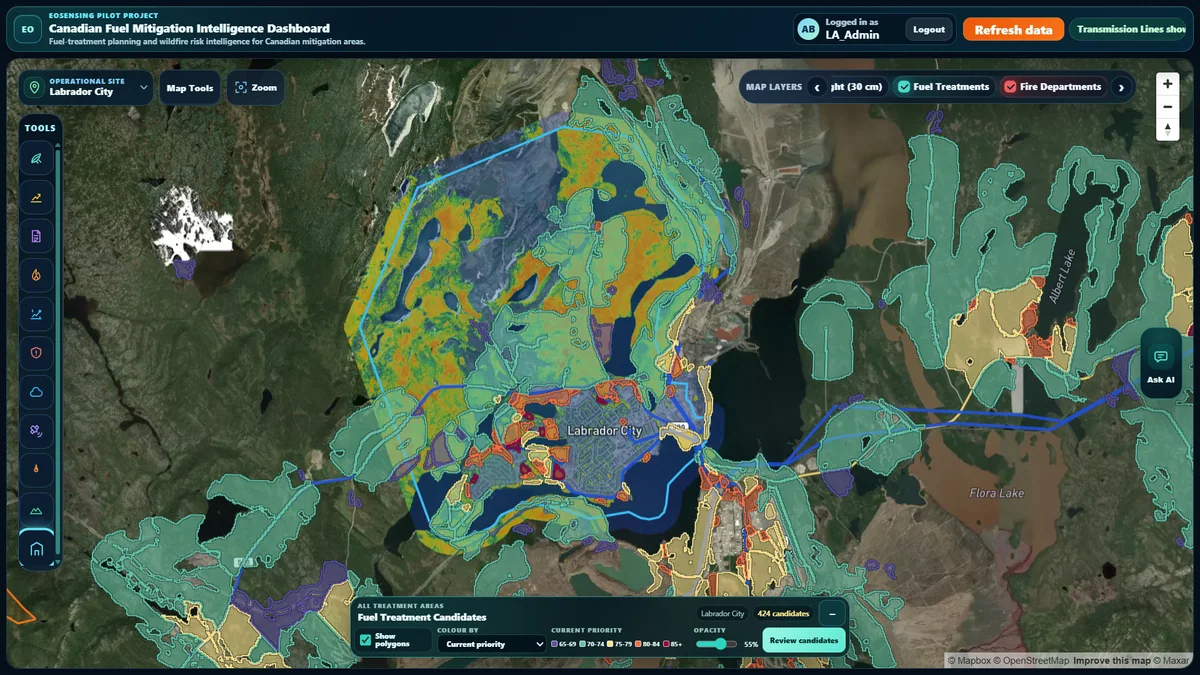Image resolution: width=1200 pixels, height=675 pixels.
Task: Click the Flora Lake map label
Action: pos(997,493)
